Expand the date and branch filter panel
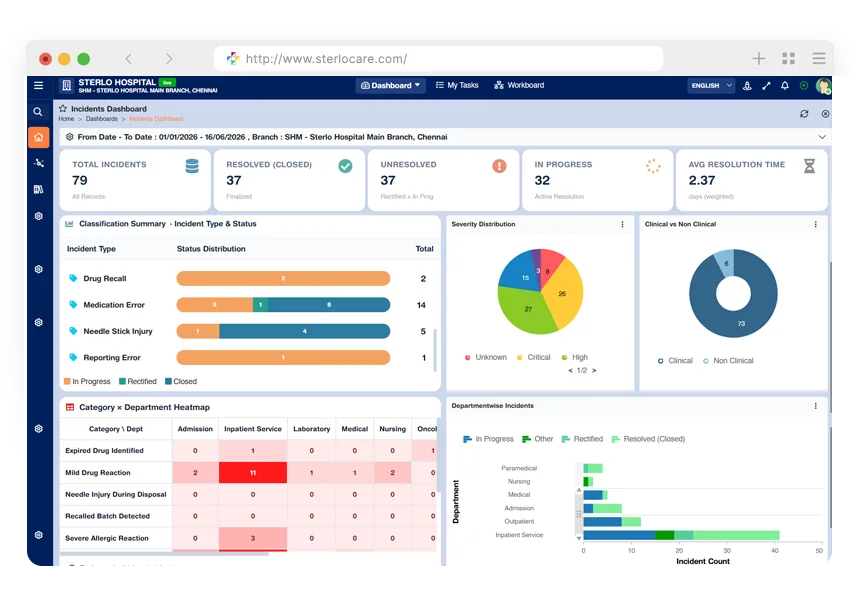 (822, 137)
